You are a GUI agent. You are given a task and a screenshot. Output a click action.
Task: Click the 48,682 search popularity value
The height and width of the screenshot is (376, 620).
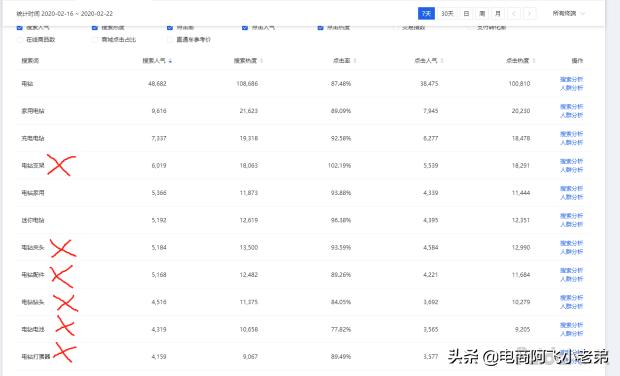[157, 84]
